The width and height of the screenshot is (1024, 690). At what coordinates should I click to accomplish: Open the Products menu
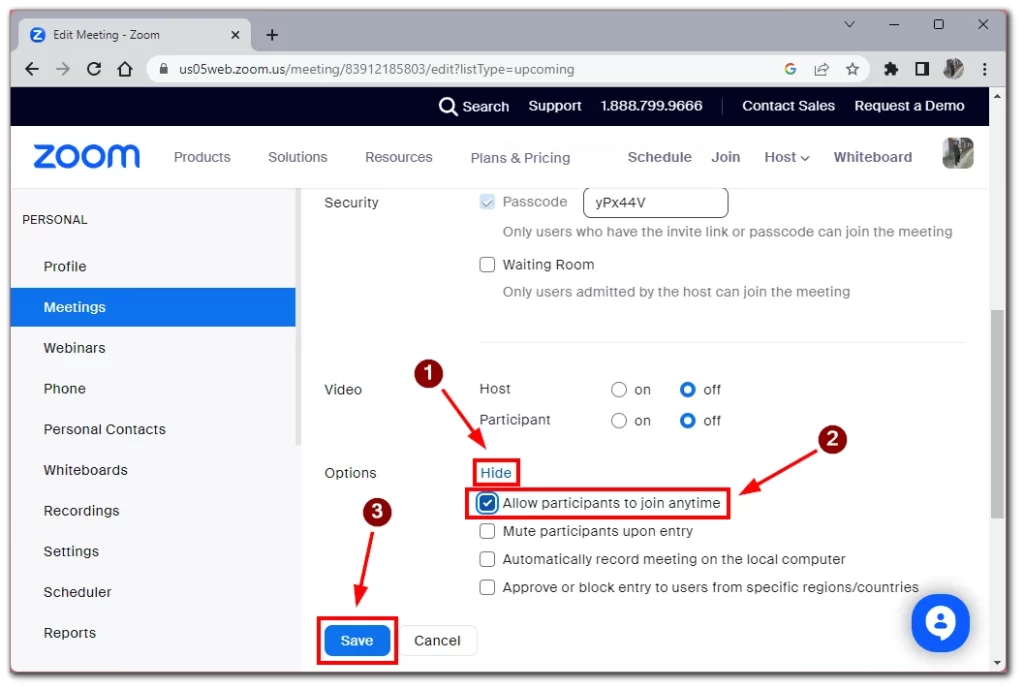pos(202,157)
